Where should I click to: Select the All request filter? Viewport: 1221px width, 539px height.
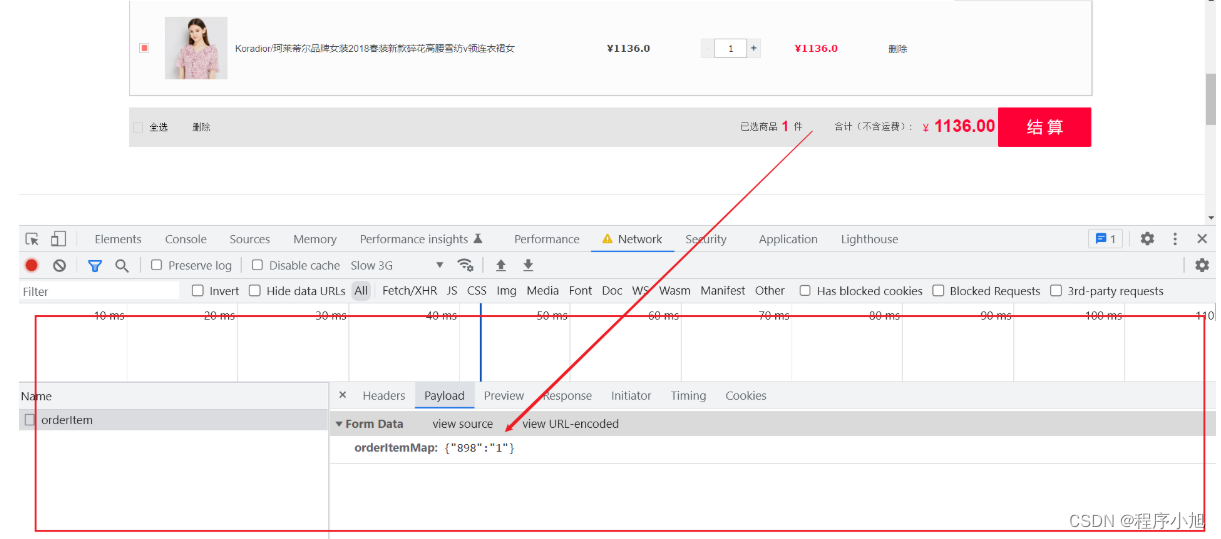[361, 291]
